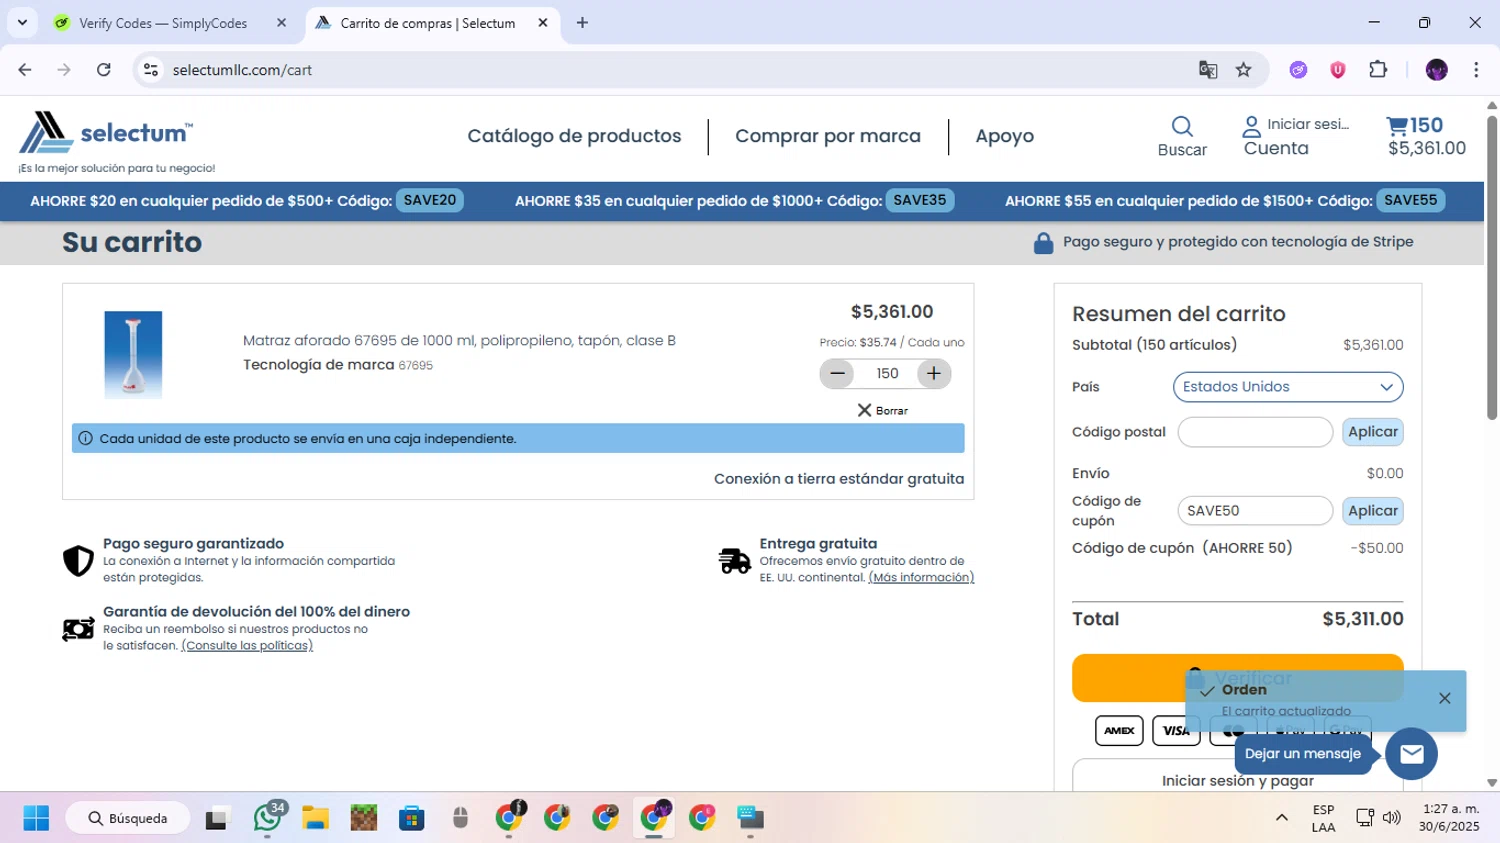Open the Selectum logo homepage

point(106,132)
